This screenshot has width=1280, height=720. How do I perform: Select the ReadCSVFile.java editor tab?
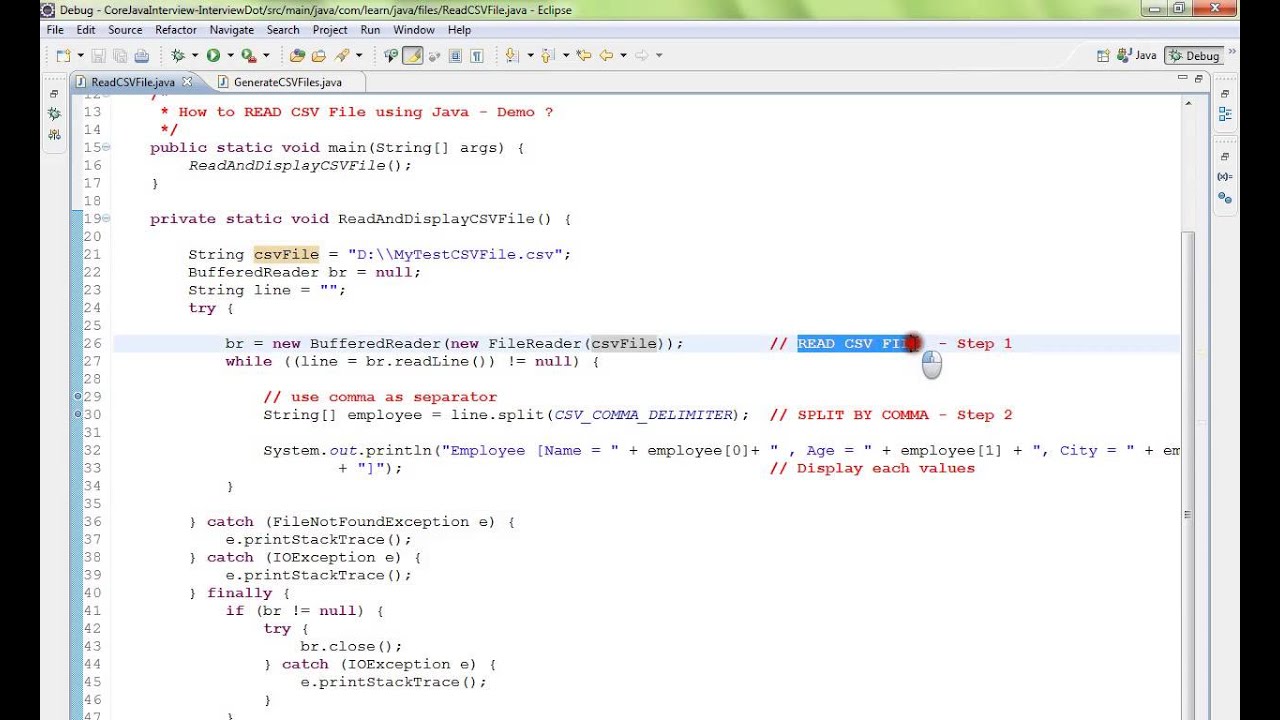(132, 82)
